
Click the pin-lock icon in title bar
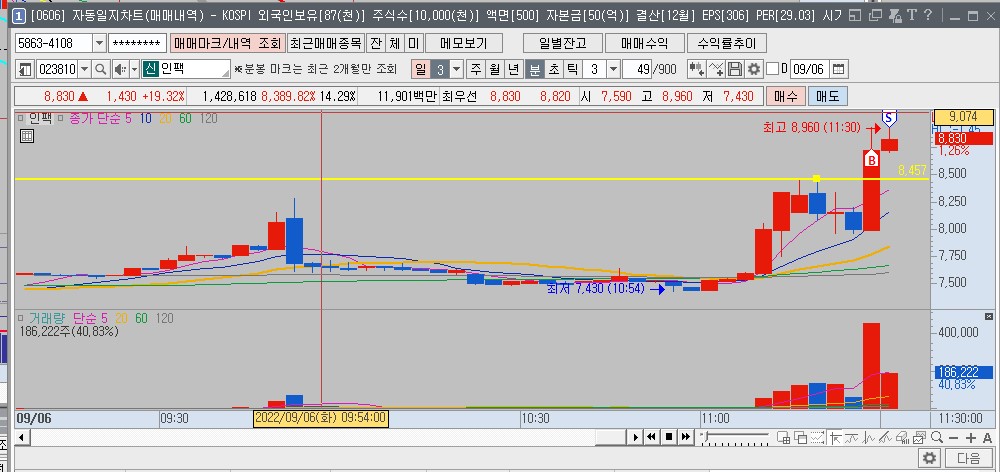(x=895, y=15)
